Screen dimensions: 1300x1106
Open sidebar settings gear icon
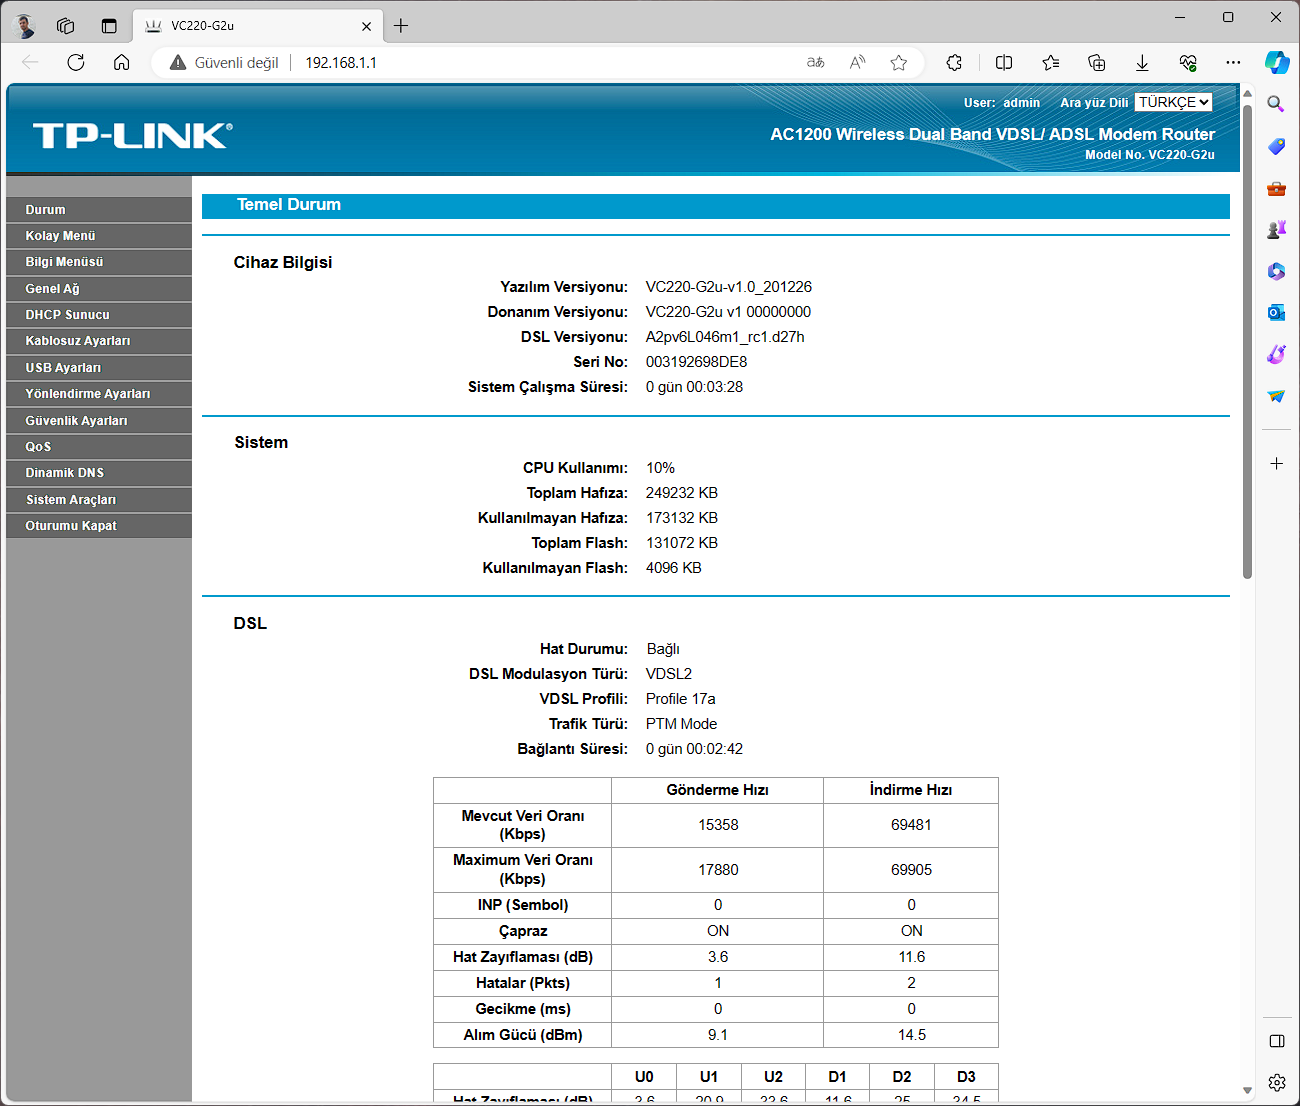tap(1276, 1082)
